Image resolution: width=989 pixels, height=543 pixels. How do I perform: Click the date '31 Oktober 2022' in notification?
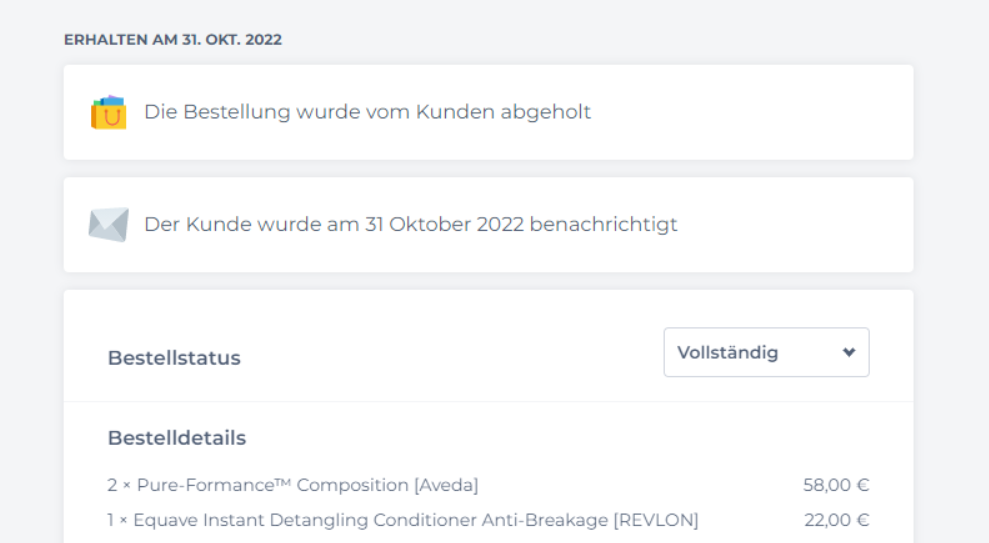tap(444, 224)
